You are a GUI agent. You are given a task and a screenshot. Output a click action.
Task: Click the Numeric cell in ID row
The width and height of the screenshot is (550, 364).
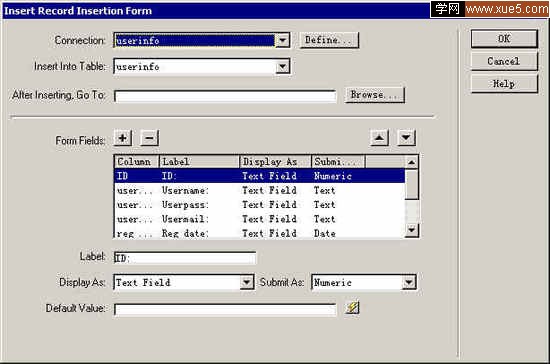coord(333,176)
